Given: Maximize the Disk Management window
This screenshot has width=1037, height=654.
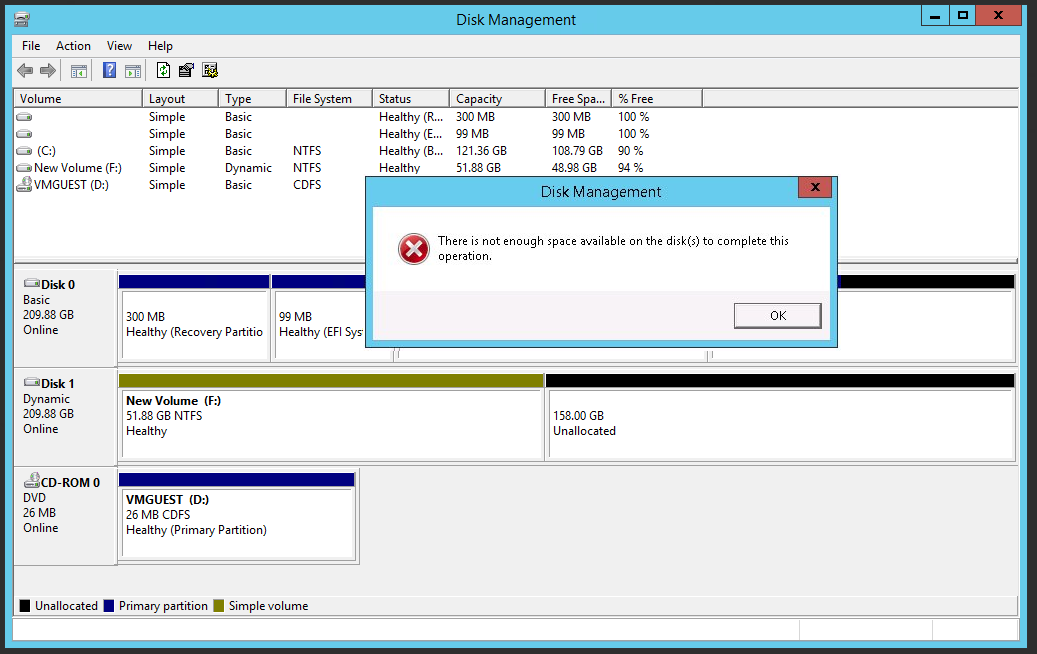Looking at the screenshot, I should tap(963, 16).
